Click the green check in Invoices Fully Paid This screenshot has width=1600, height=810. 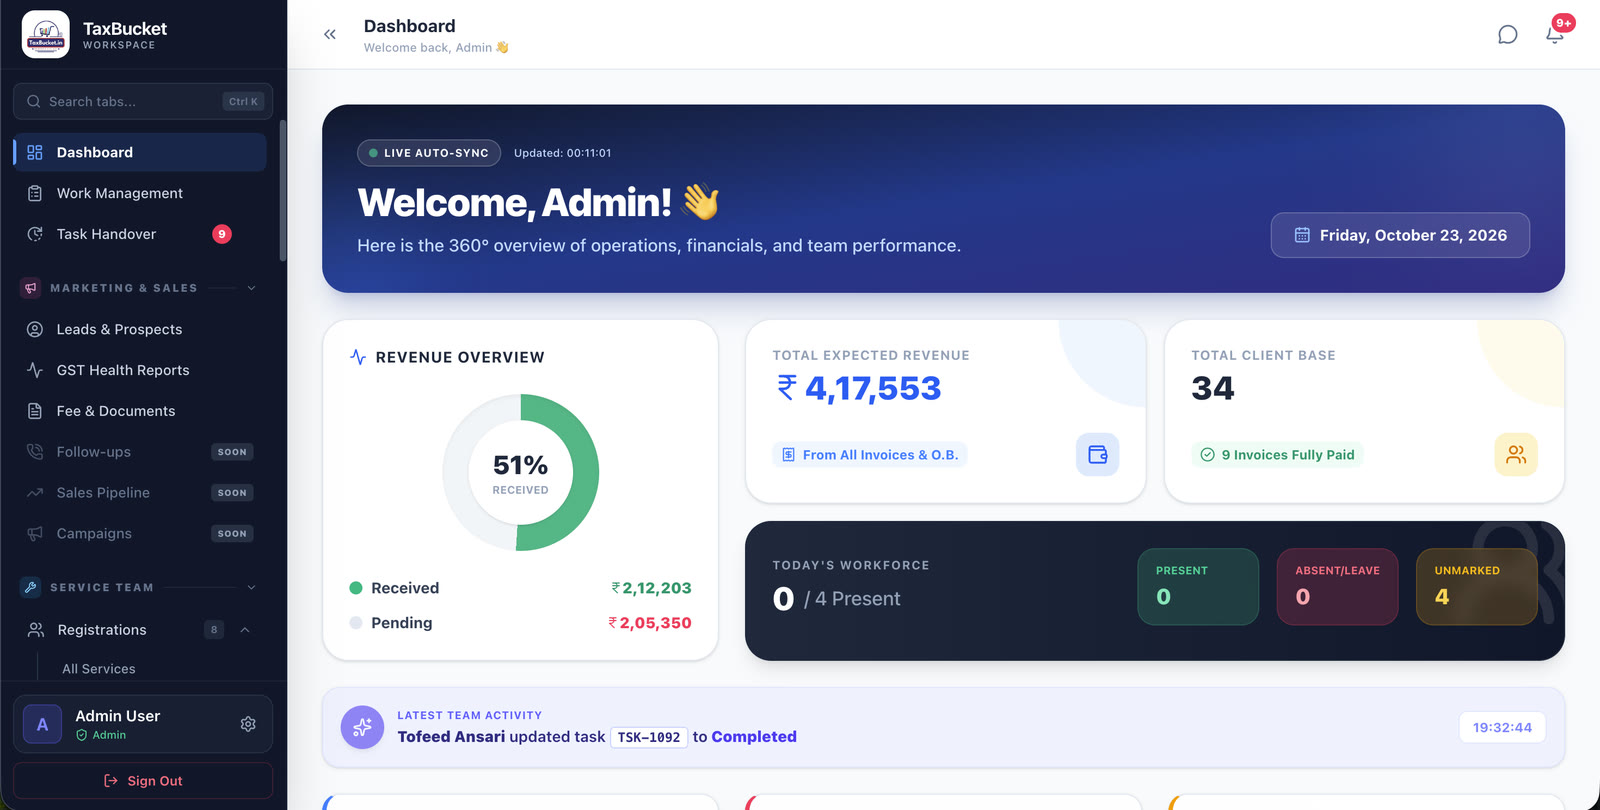click(x=1207, y=455)
